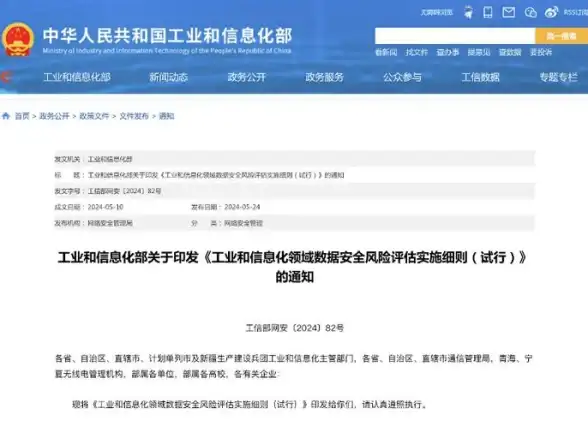Viewport: 588px width, 423px height.
Task: Select the 查办事 quick link
Action: [448, 52]
